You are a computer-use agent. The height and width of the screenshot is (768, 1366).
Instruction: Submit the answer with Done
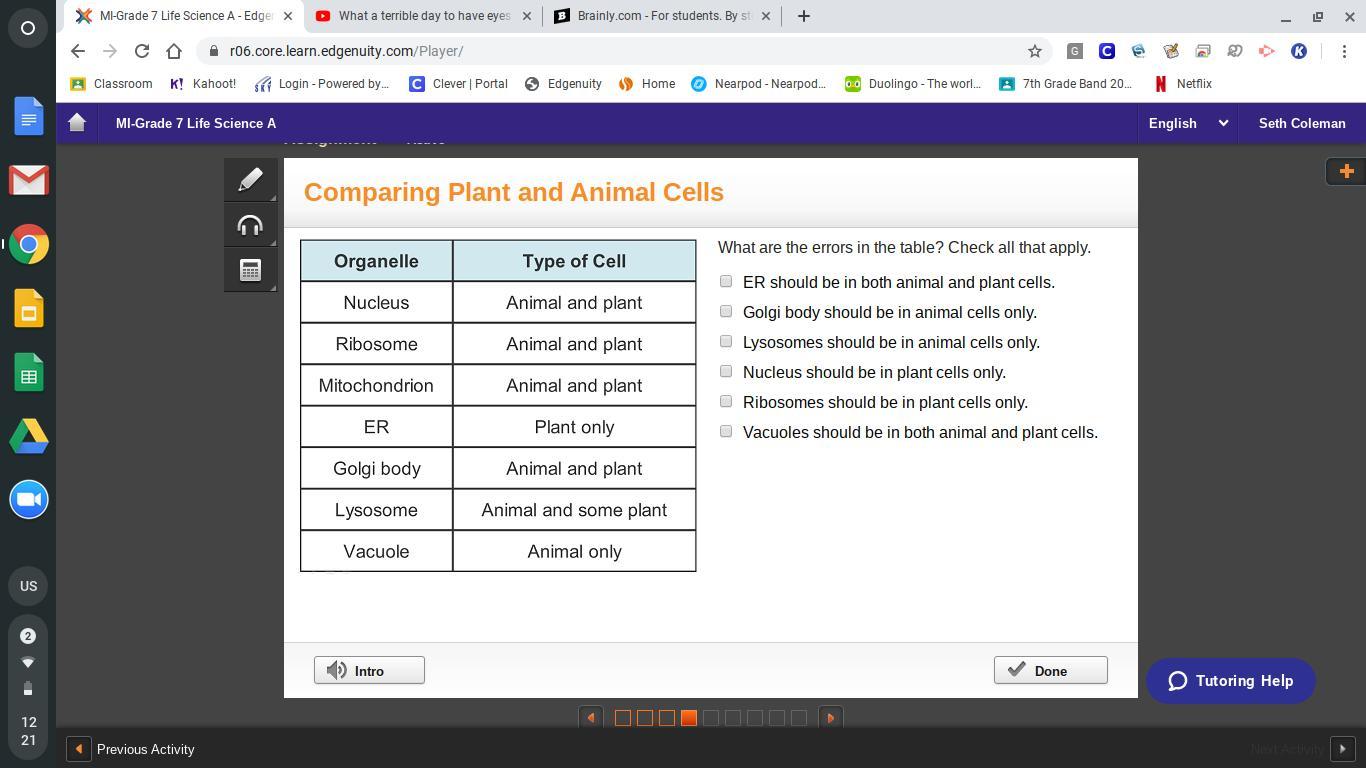1050,670
